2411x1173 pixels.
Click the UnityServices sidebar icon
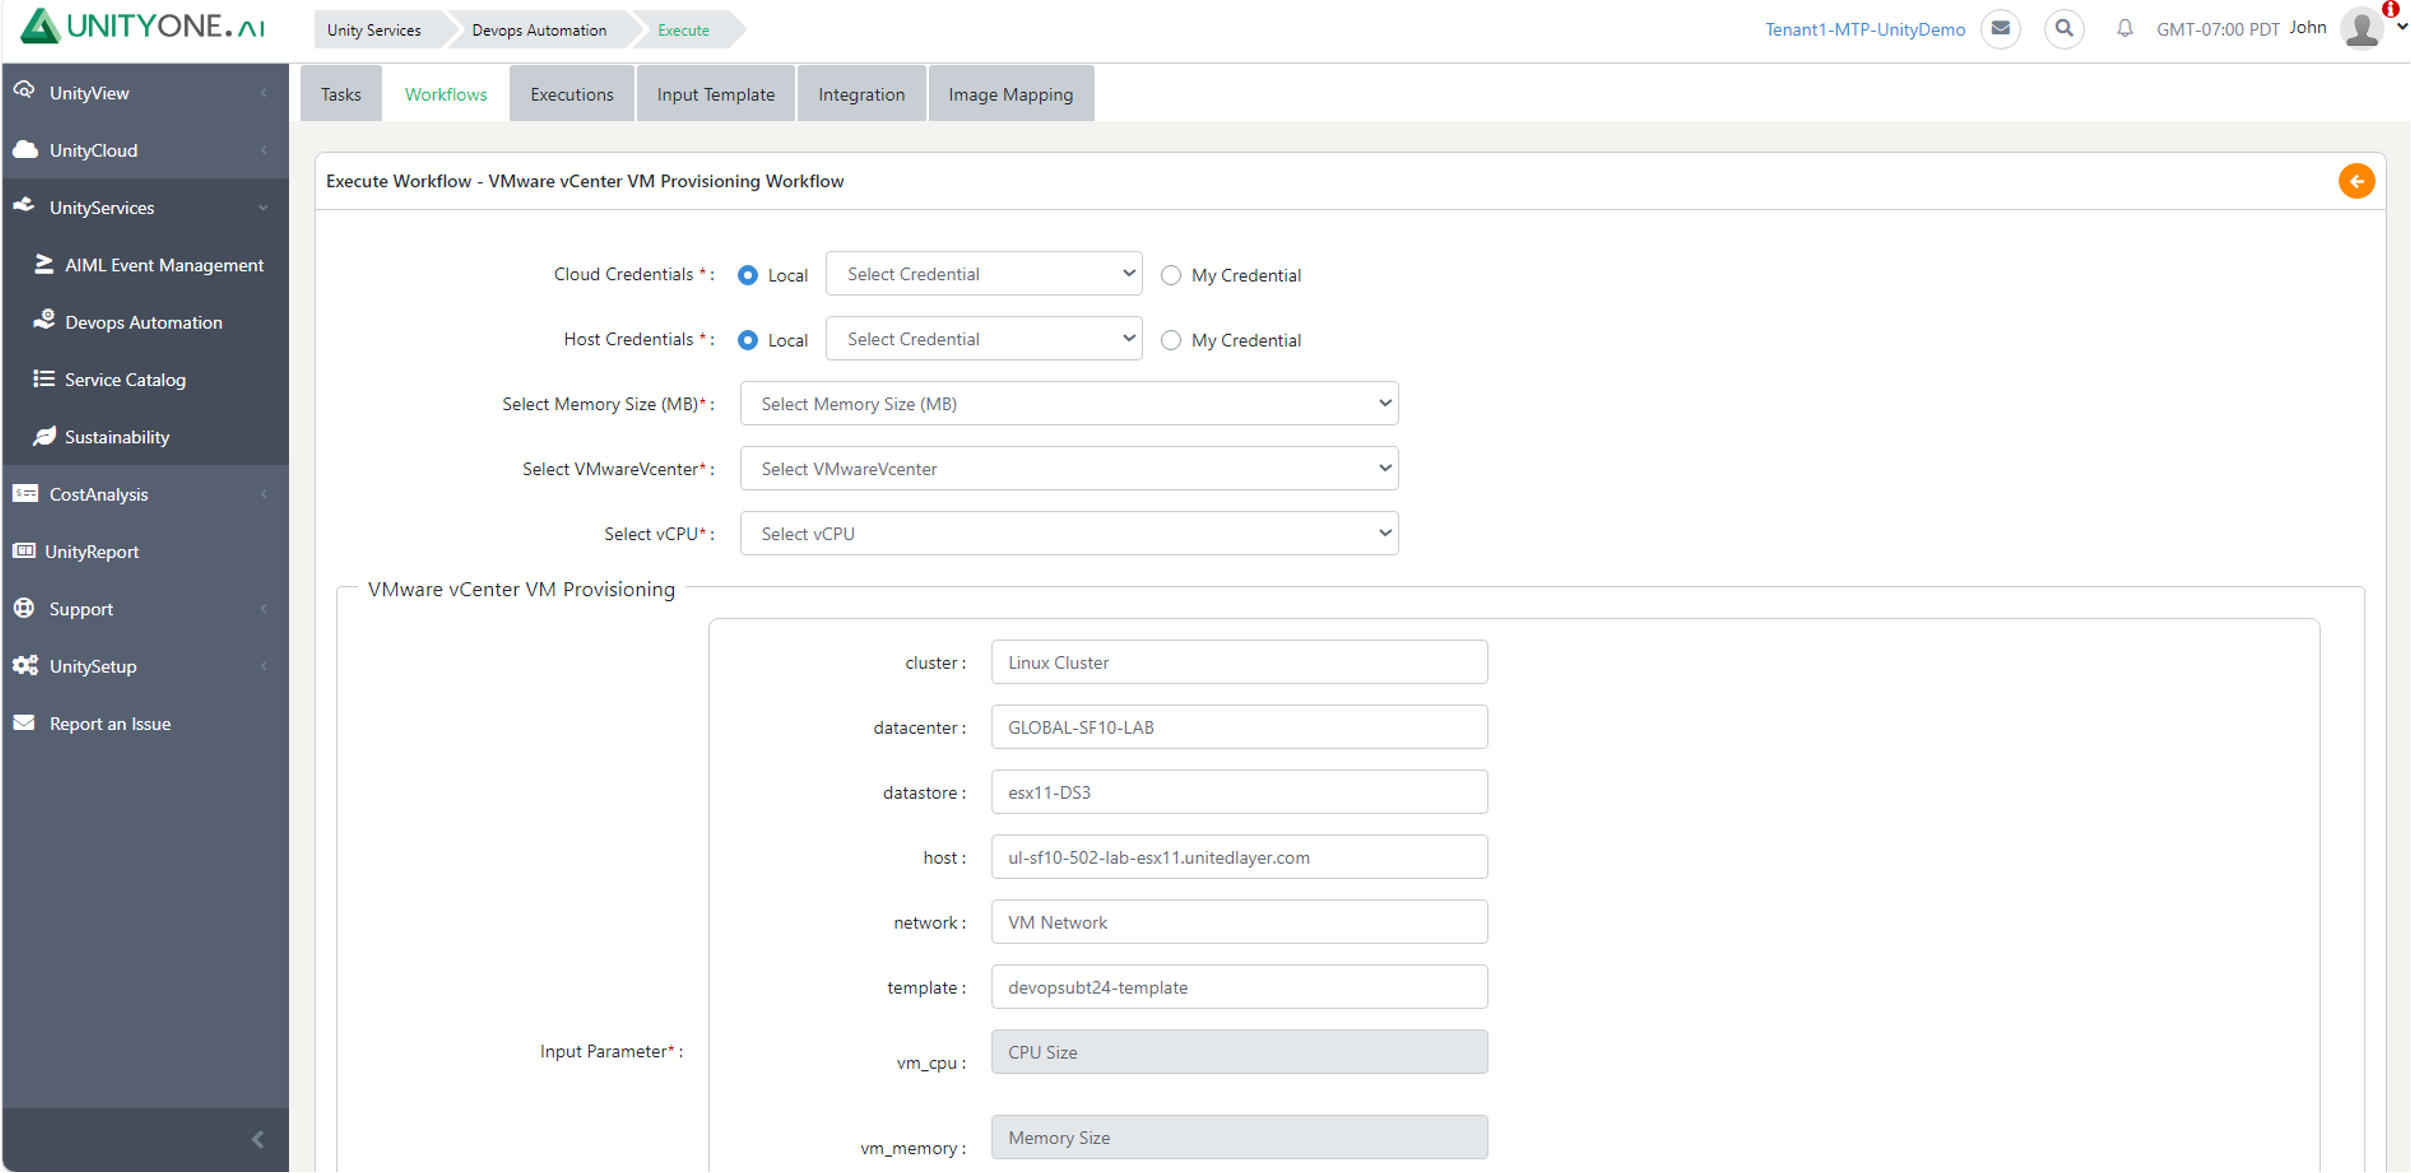(24, 206)
